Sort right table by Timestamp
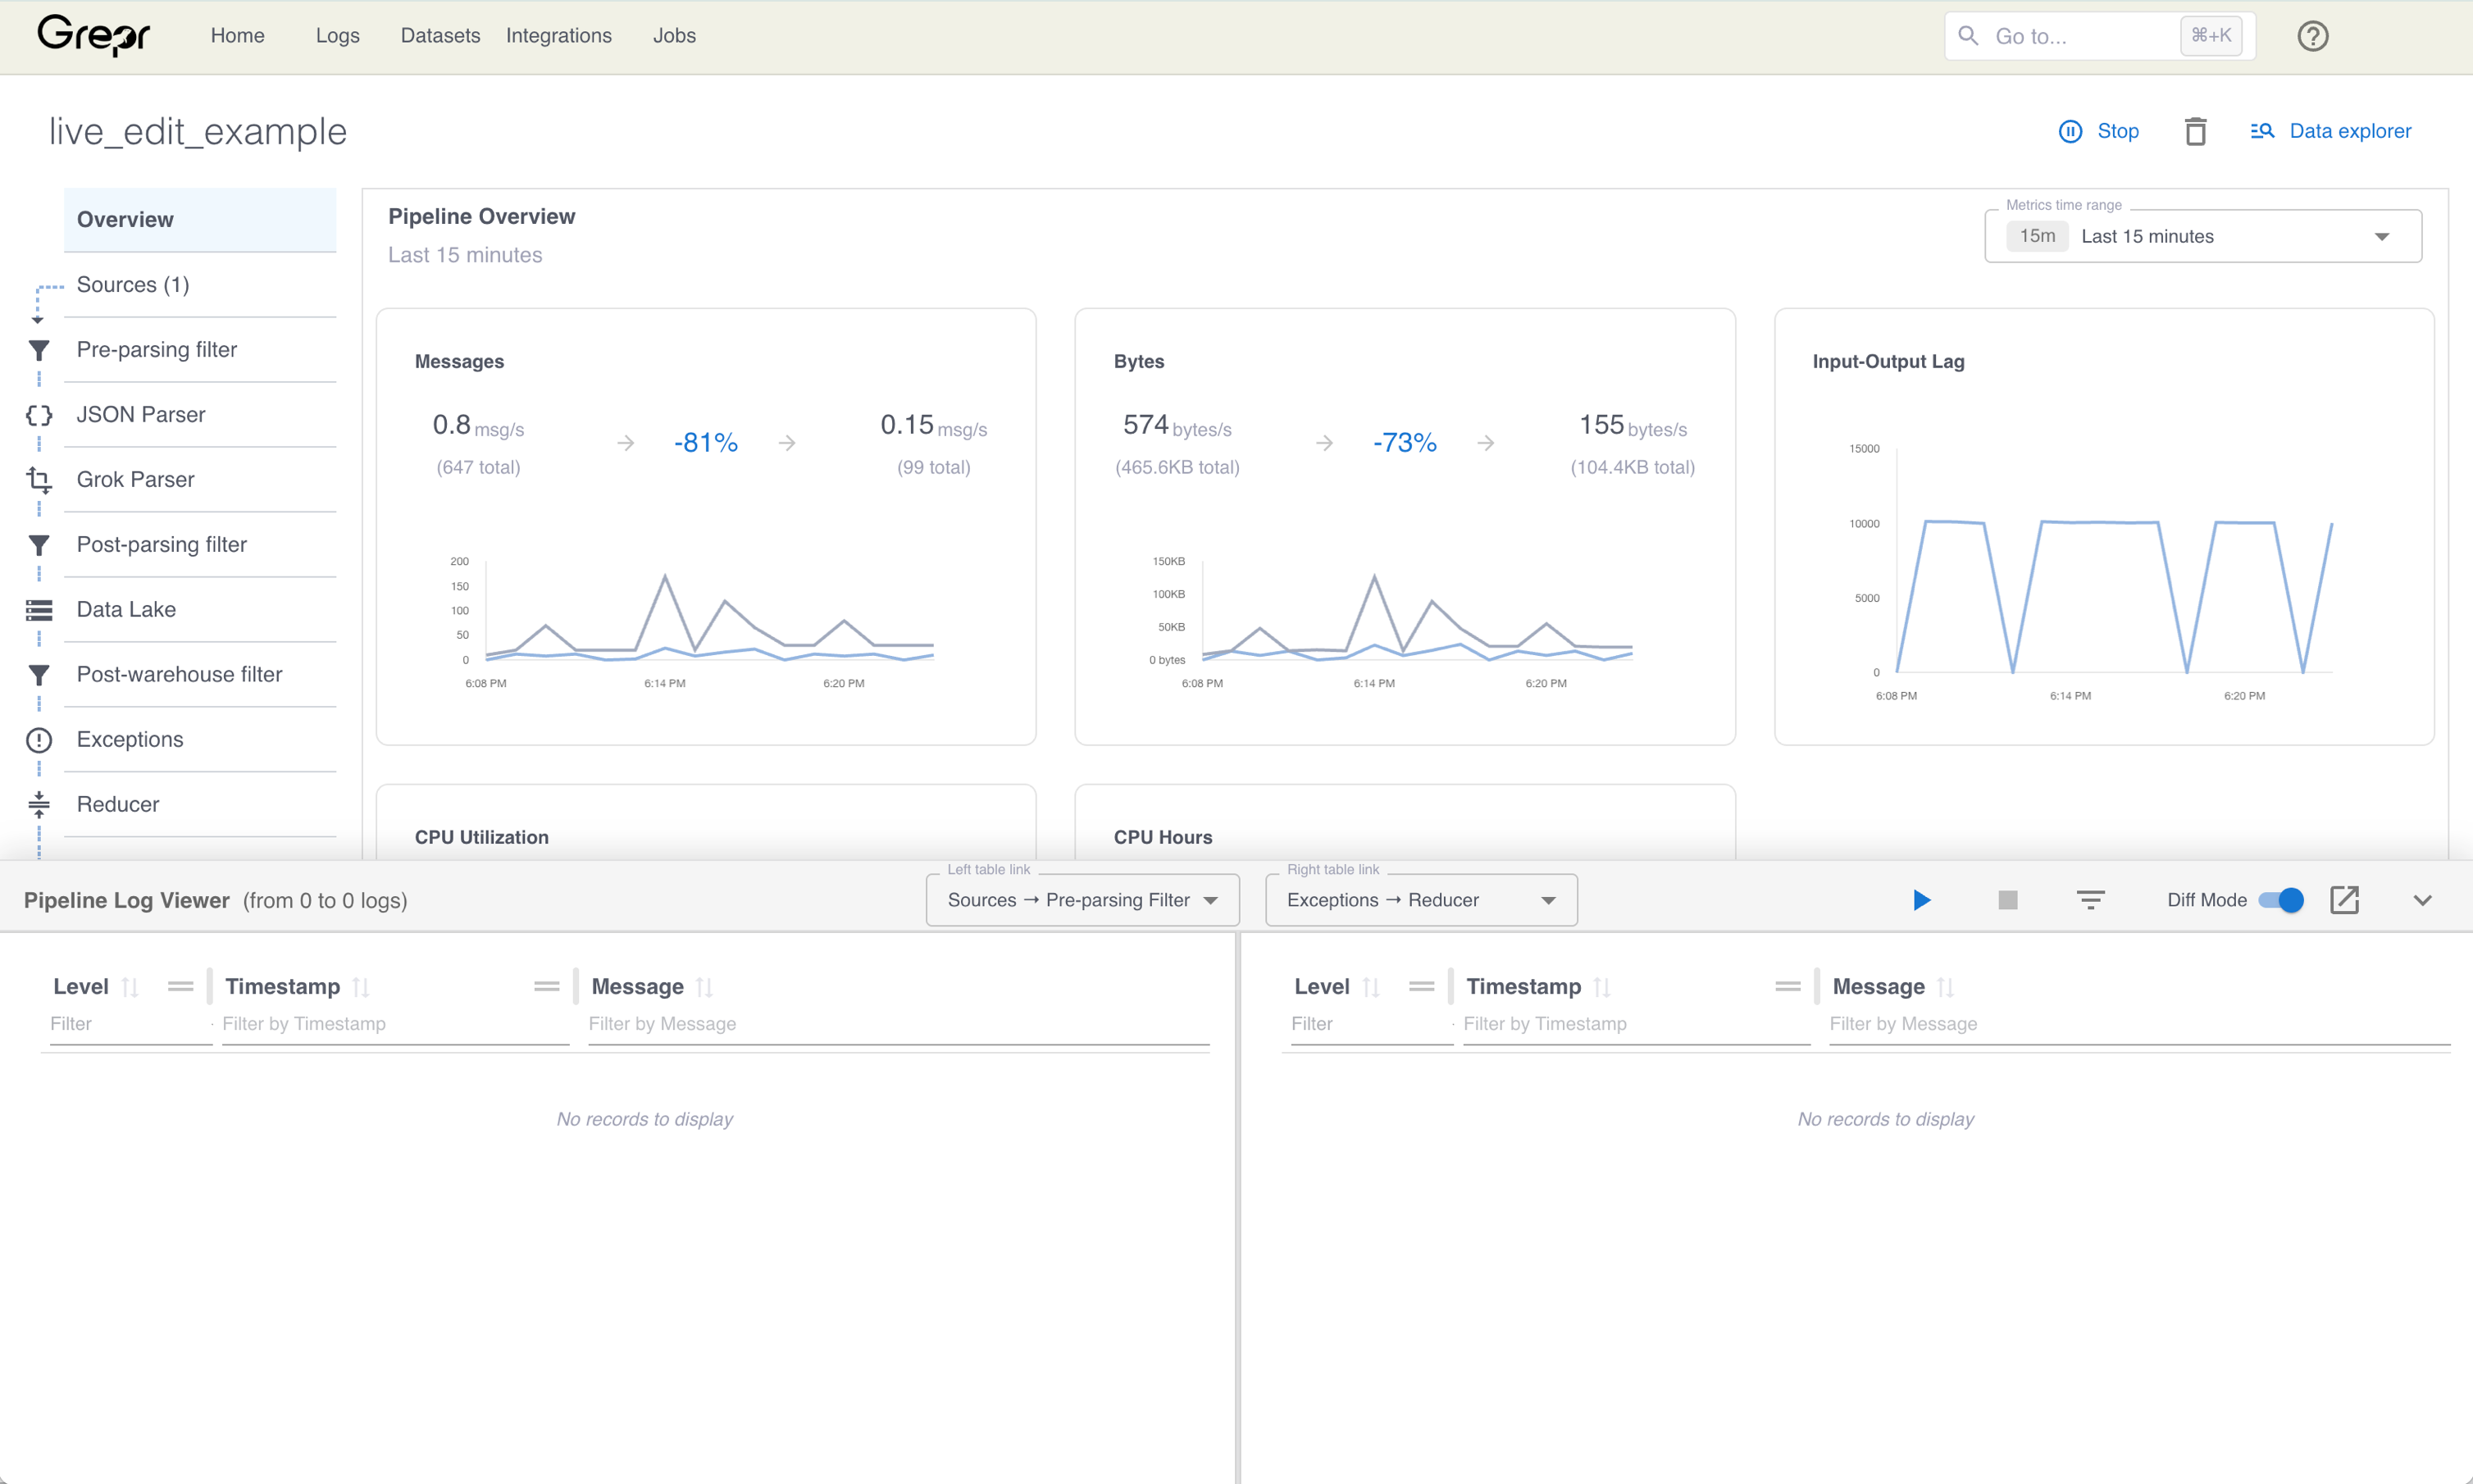 [x=1602, y=987]
